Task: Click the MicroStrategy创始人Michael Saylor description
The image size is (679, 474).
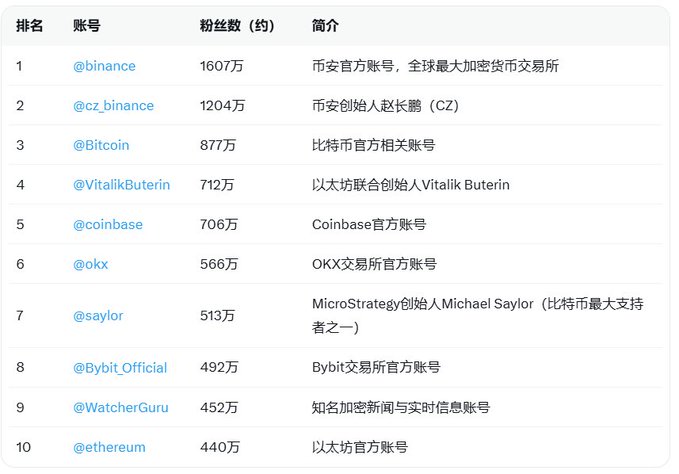Action: pos(478,316)
